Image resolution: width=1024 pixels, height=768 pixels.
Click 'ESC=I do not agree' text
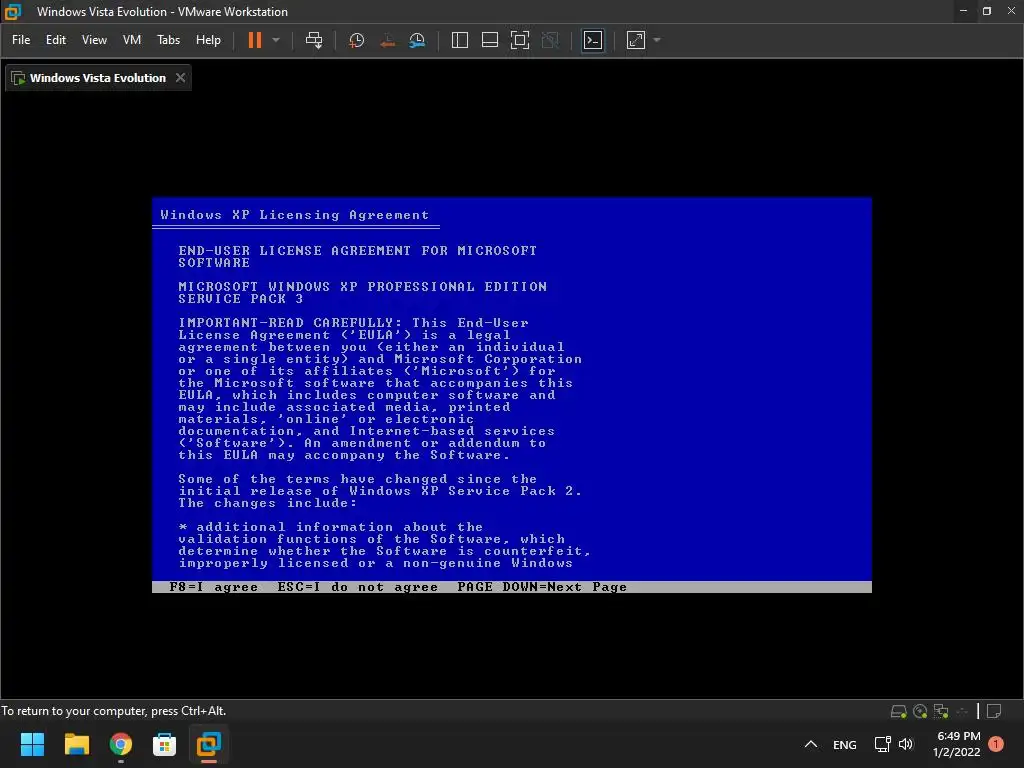[x=358, y=587]
